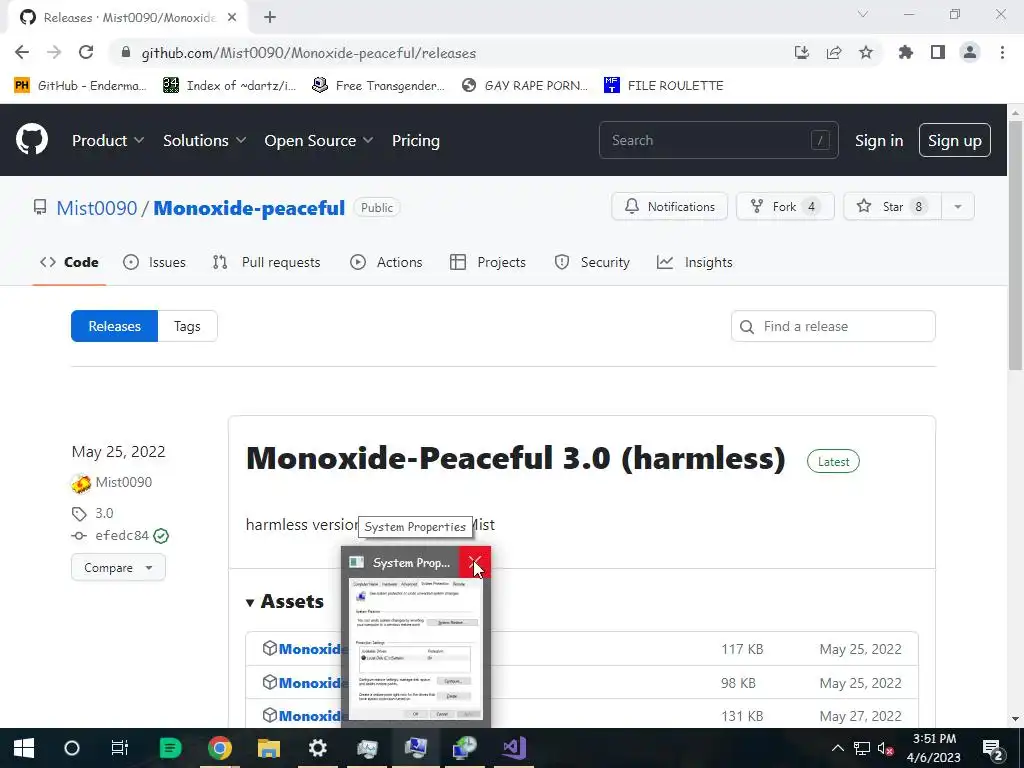Viewport: 1024px width, 768px height.
Task: Focus the GitHub Search field
Action: coord(718,140)
